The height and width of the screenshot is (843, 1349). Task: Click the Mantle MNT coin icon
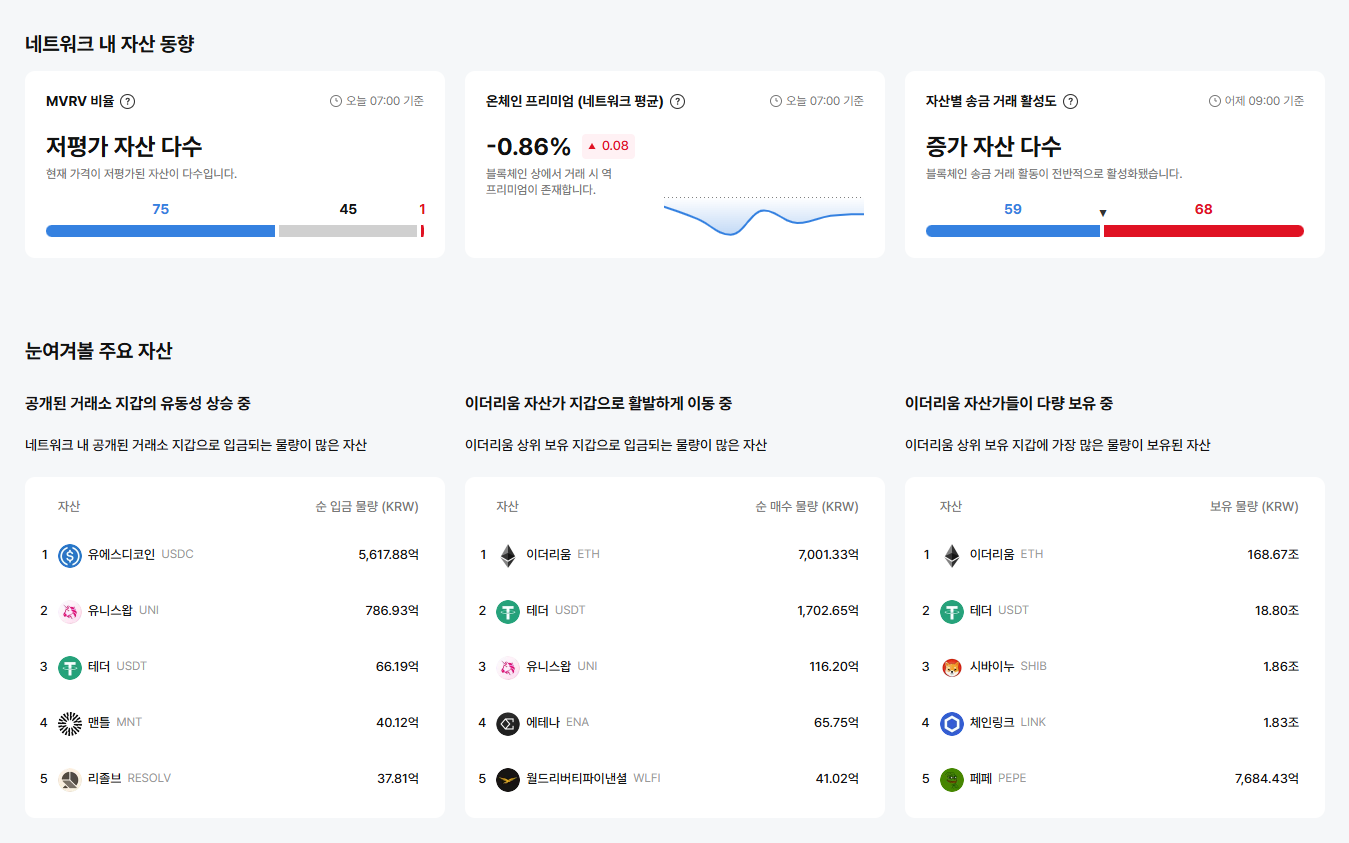click(68, 722)
